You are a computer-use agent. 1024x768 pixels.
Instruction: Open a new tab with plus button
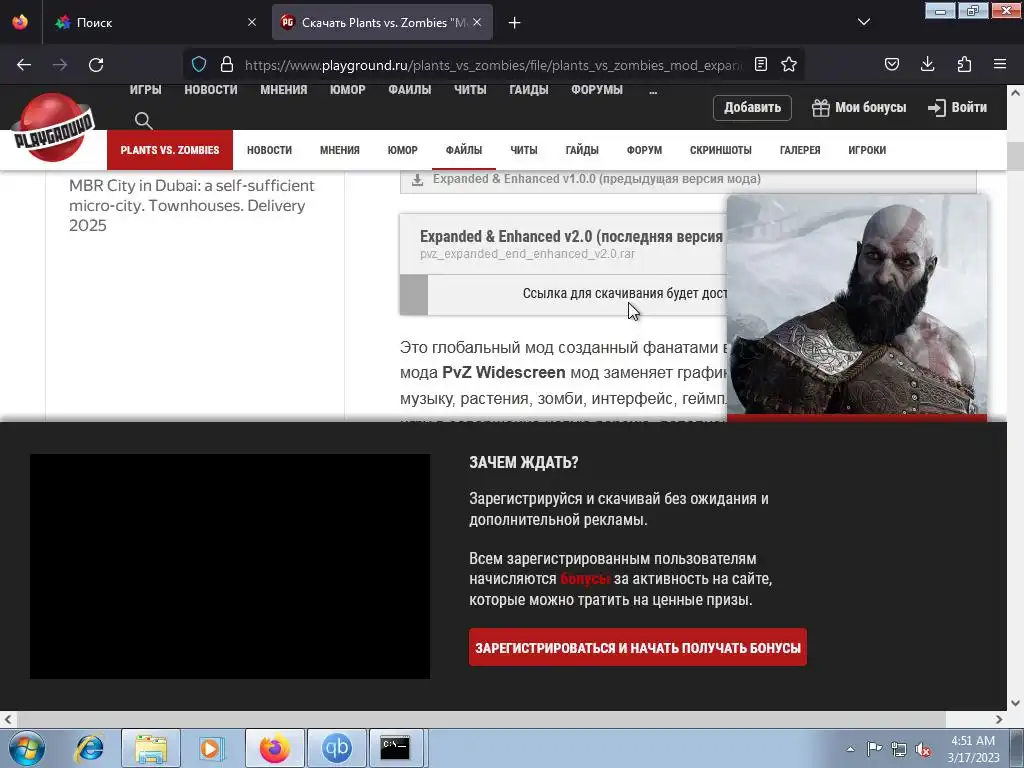click(x=515, y=23)
